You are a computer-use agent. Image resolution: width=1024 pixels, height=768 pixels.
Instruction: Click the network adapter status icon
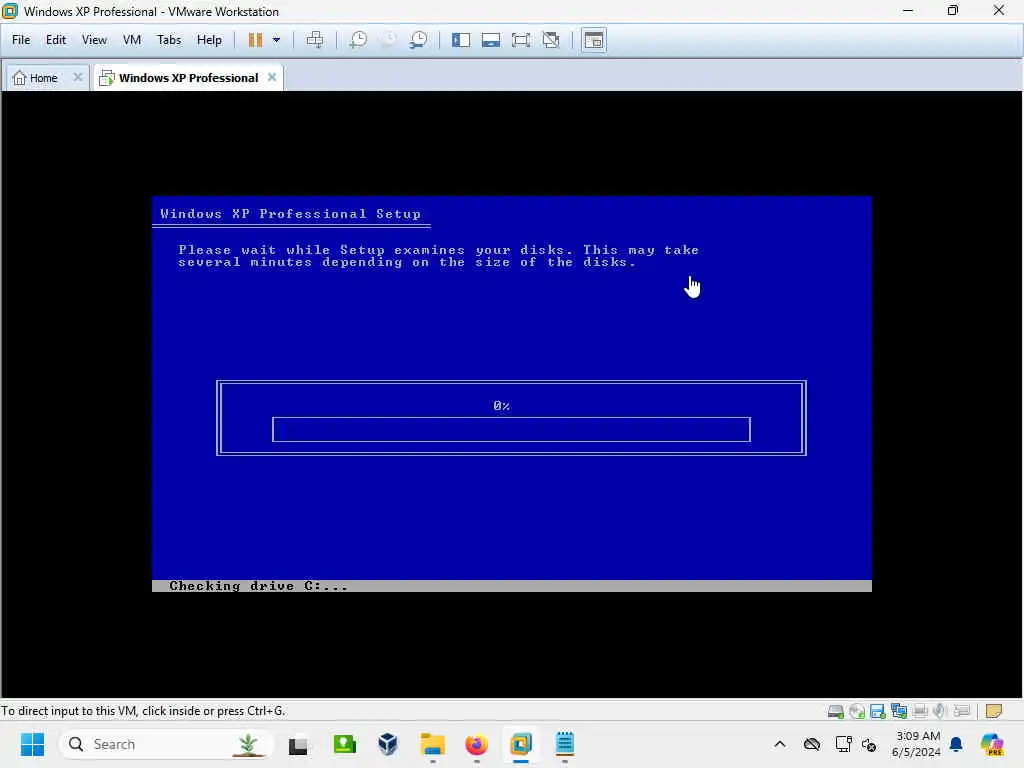[x=899, y=711]
